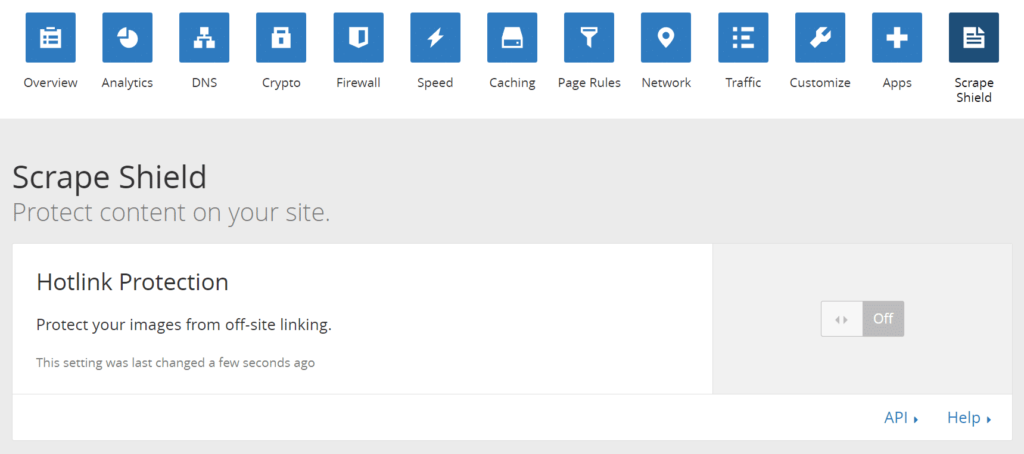Open the Crypto padlock icon
The width and height of the screenshot is (1024, 454).
(281, 38)
